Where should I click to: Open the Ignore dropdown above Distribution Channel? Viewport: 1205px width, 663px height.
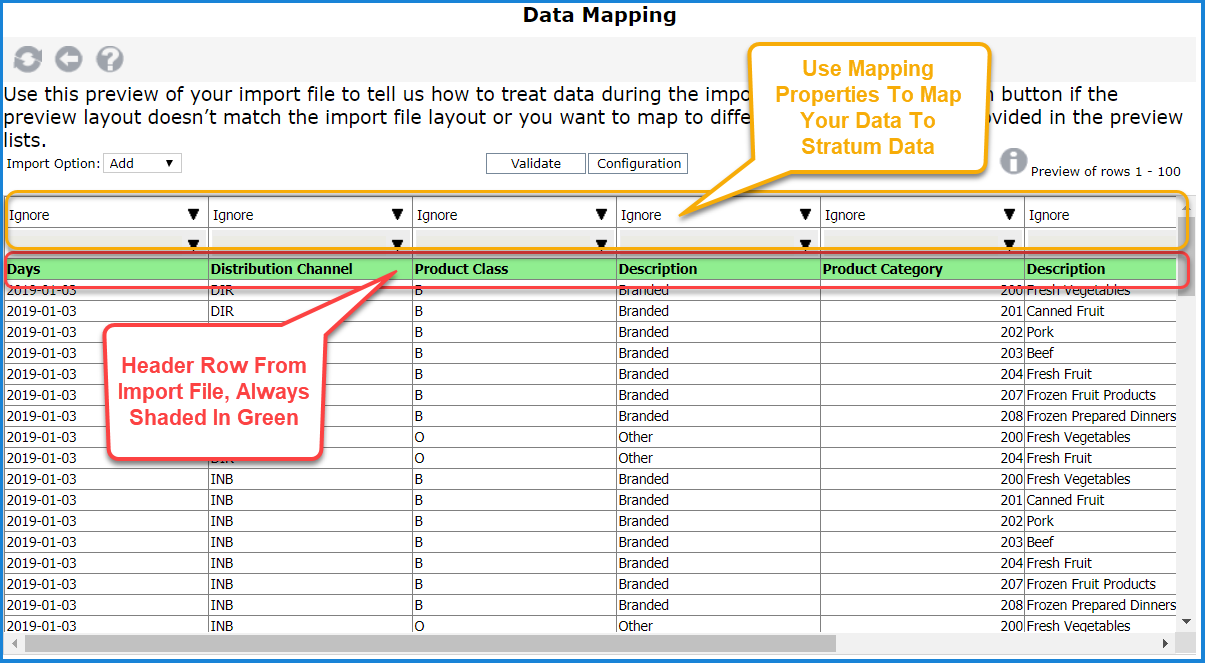(x=309, y=215)
